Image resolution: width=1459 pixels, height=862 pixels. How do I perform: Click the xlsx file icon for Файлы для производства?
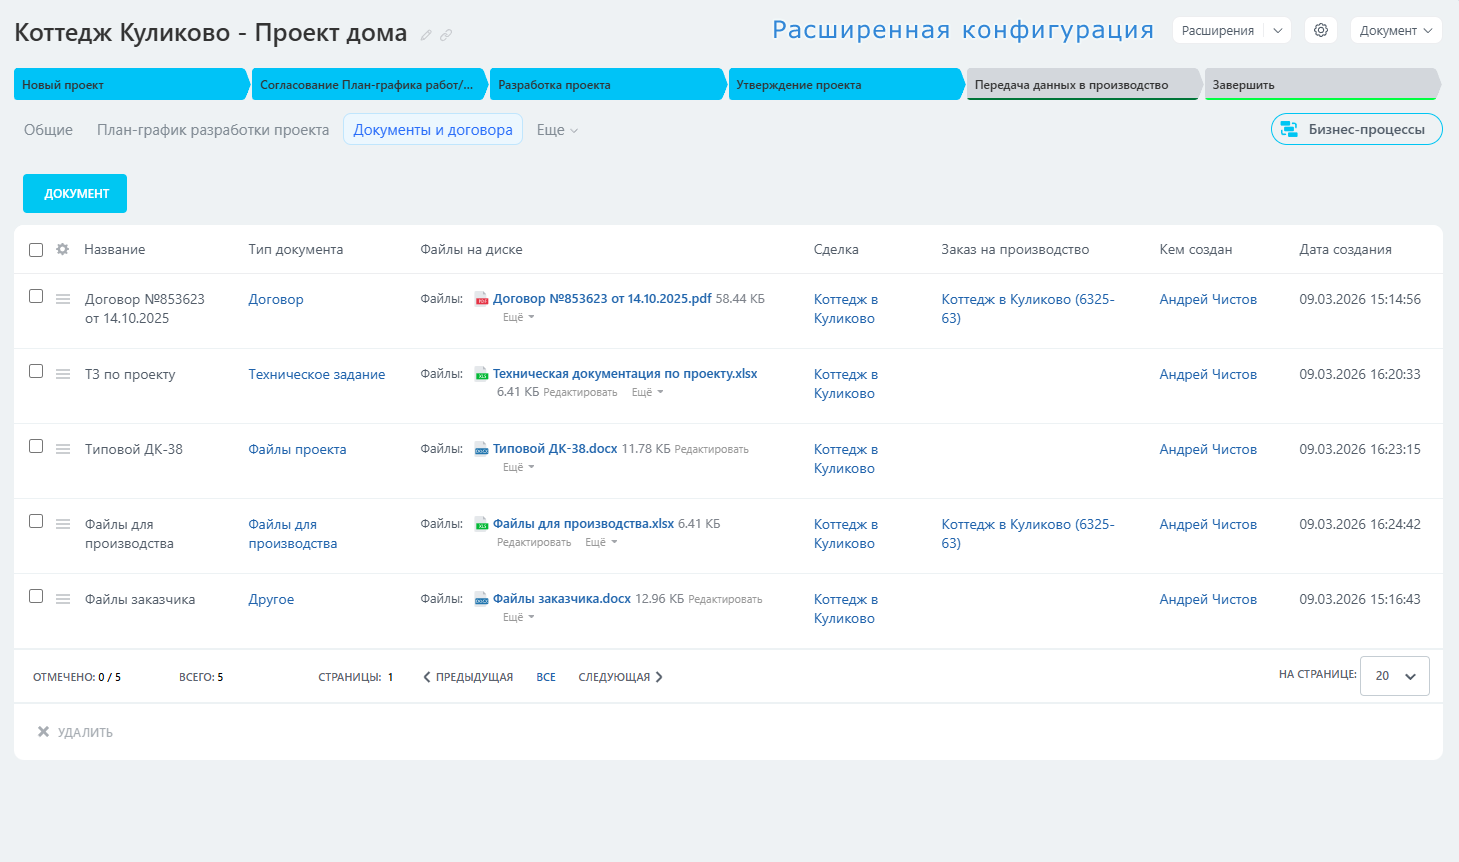(481, 524)
